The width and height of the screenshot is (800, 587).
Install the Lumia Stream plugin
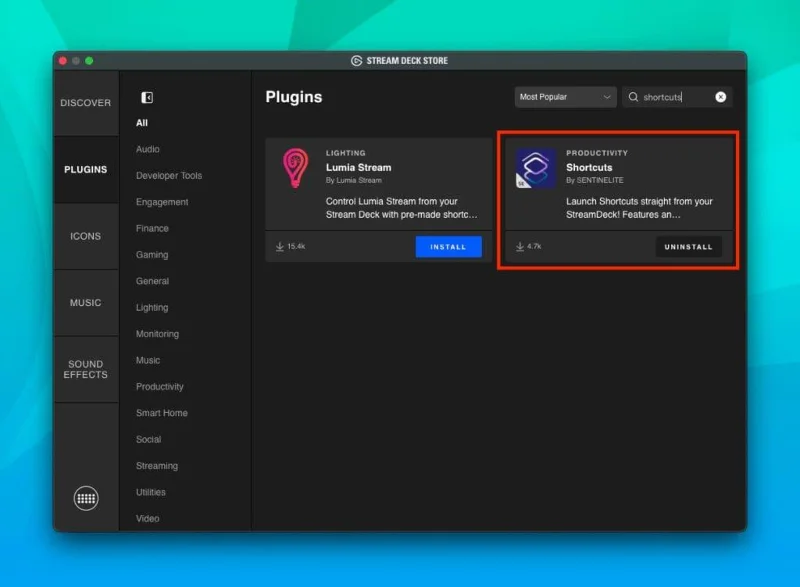[x=448, y=247]
